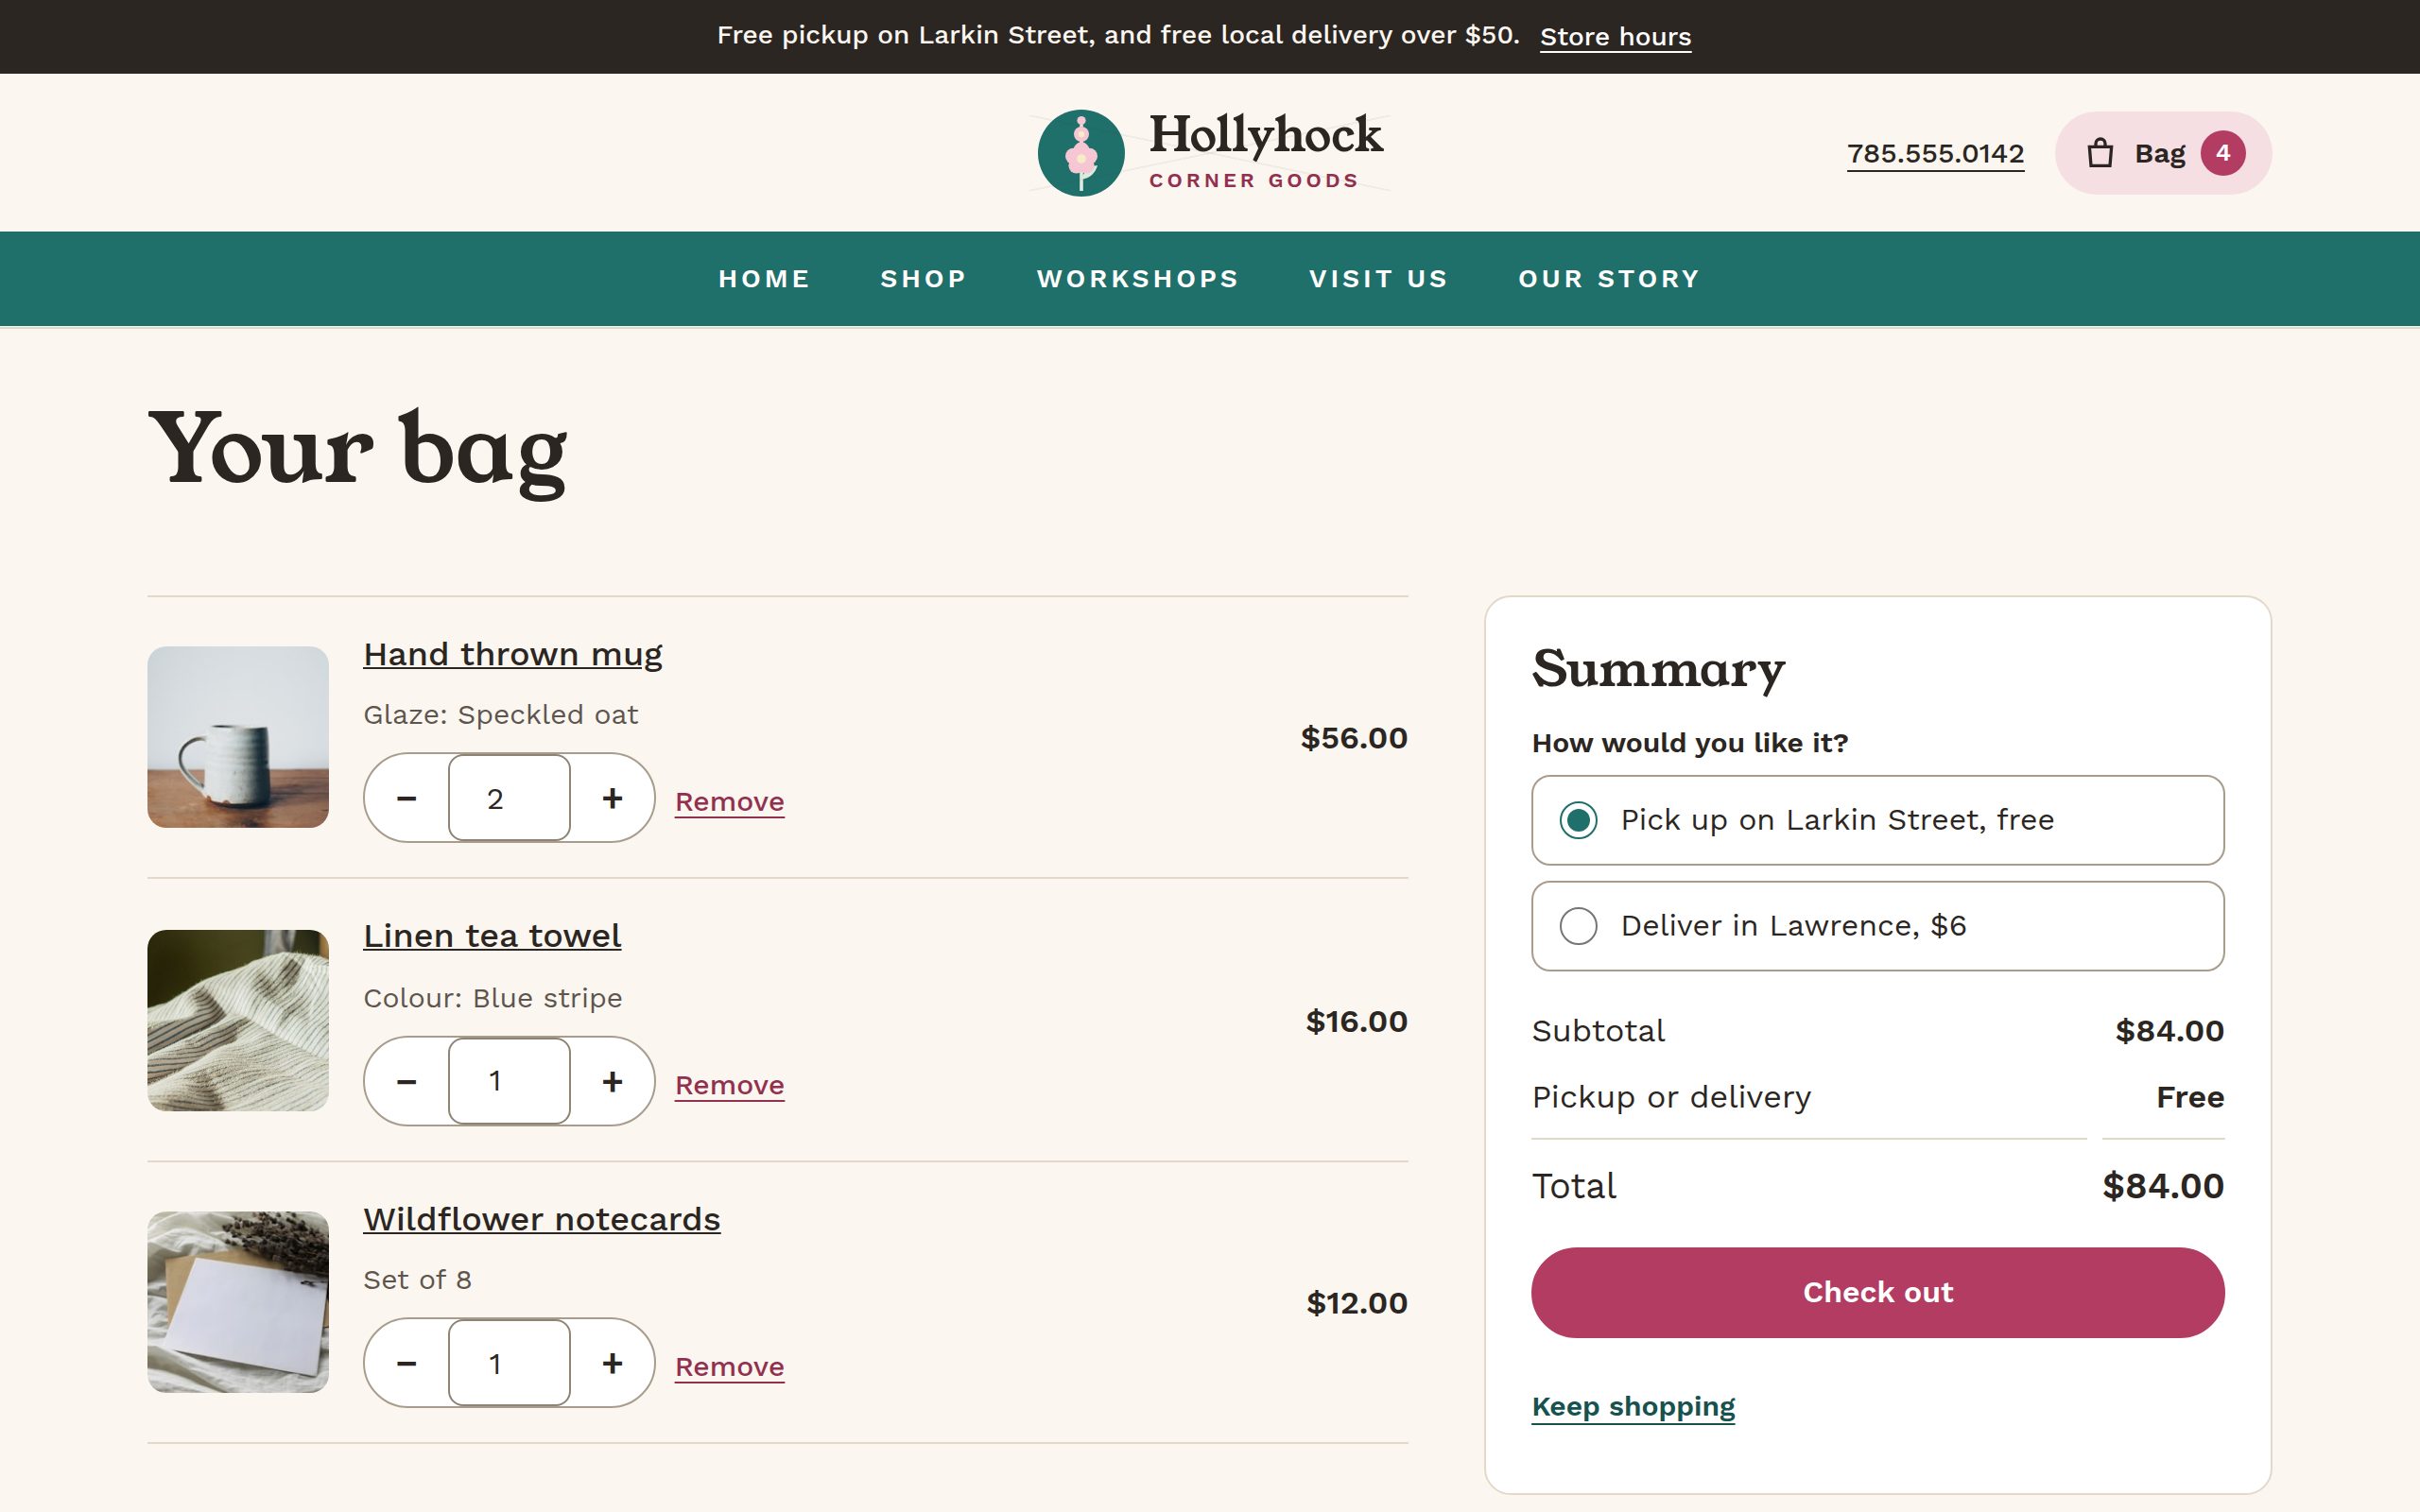2420x1512 pixels.
Task: Open the Workshops navigation item
Action: (x=1138, y=279)
